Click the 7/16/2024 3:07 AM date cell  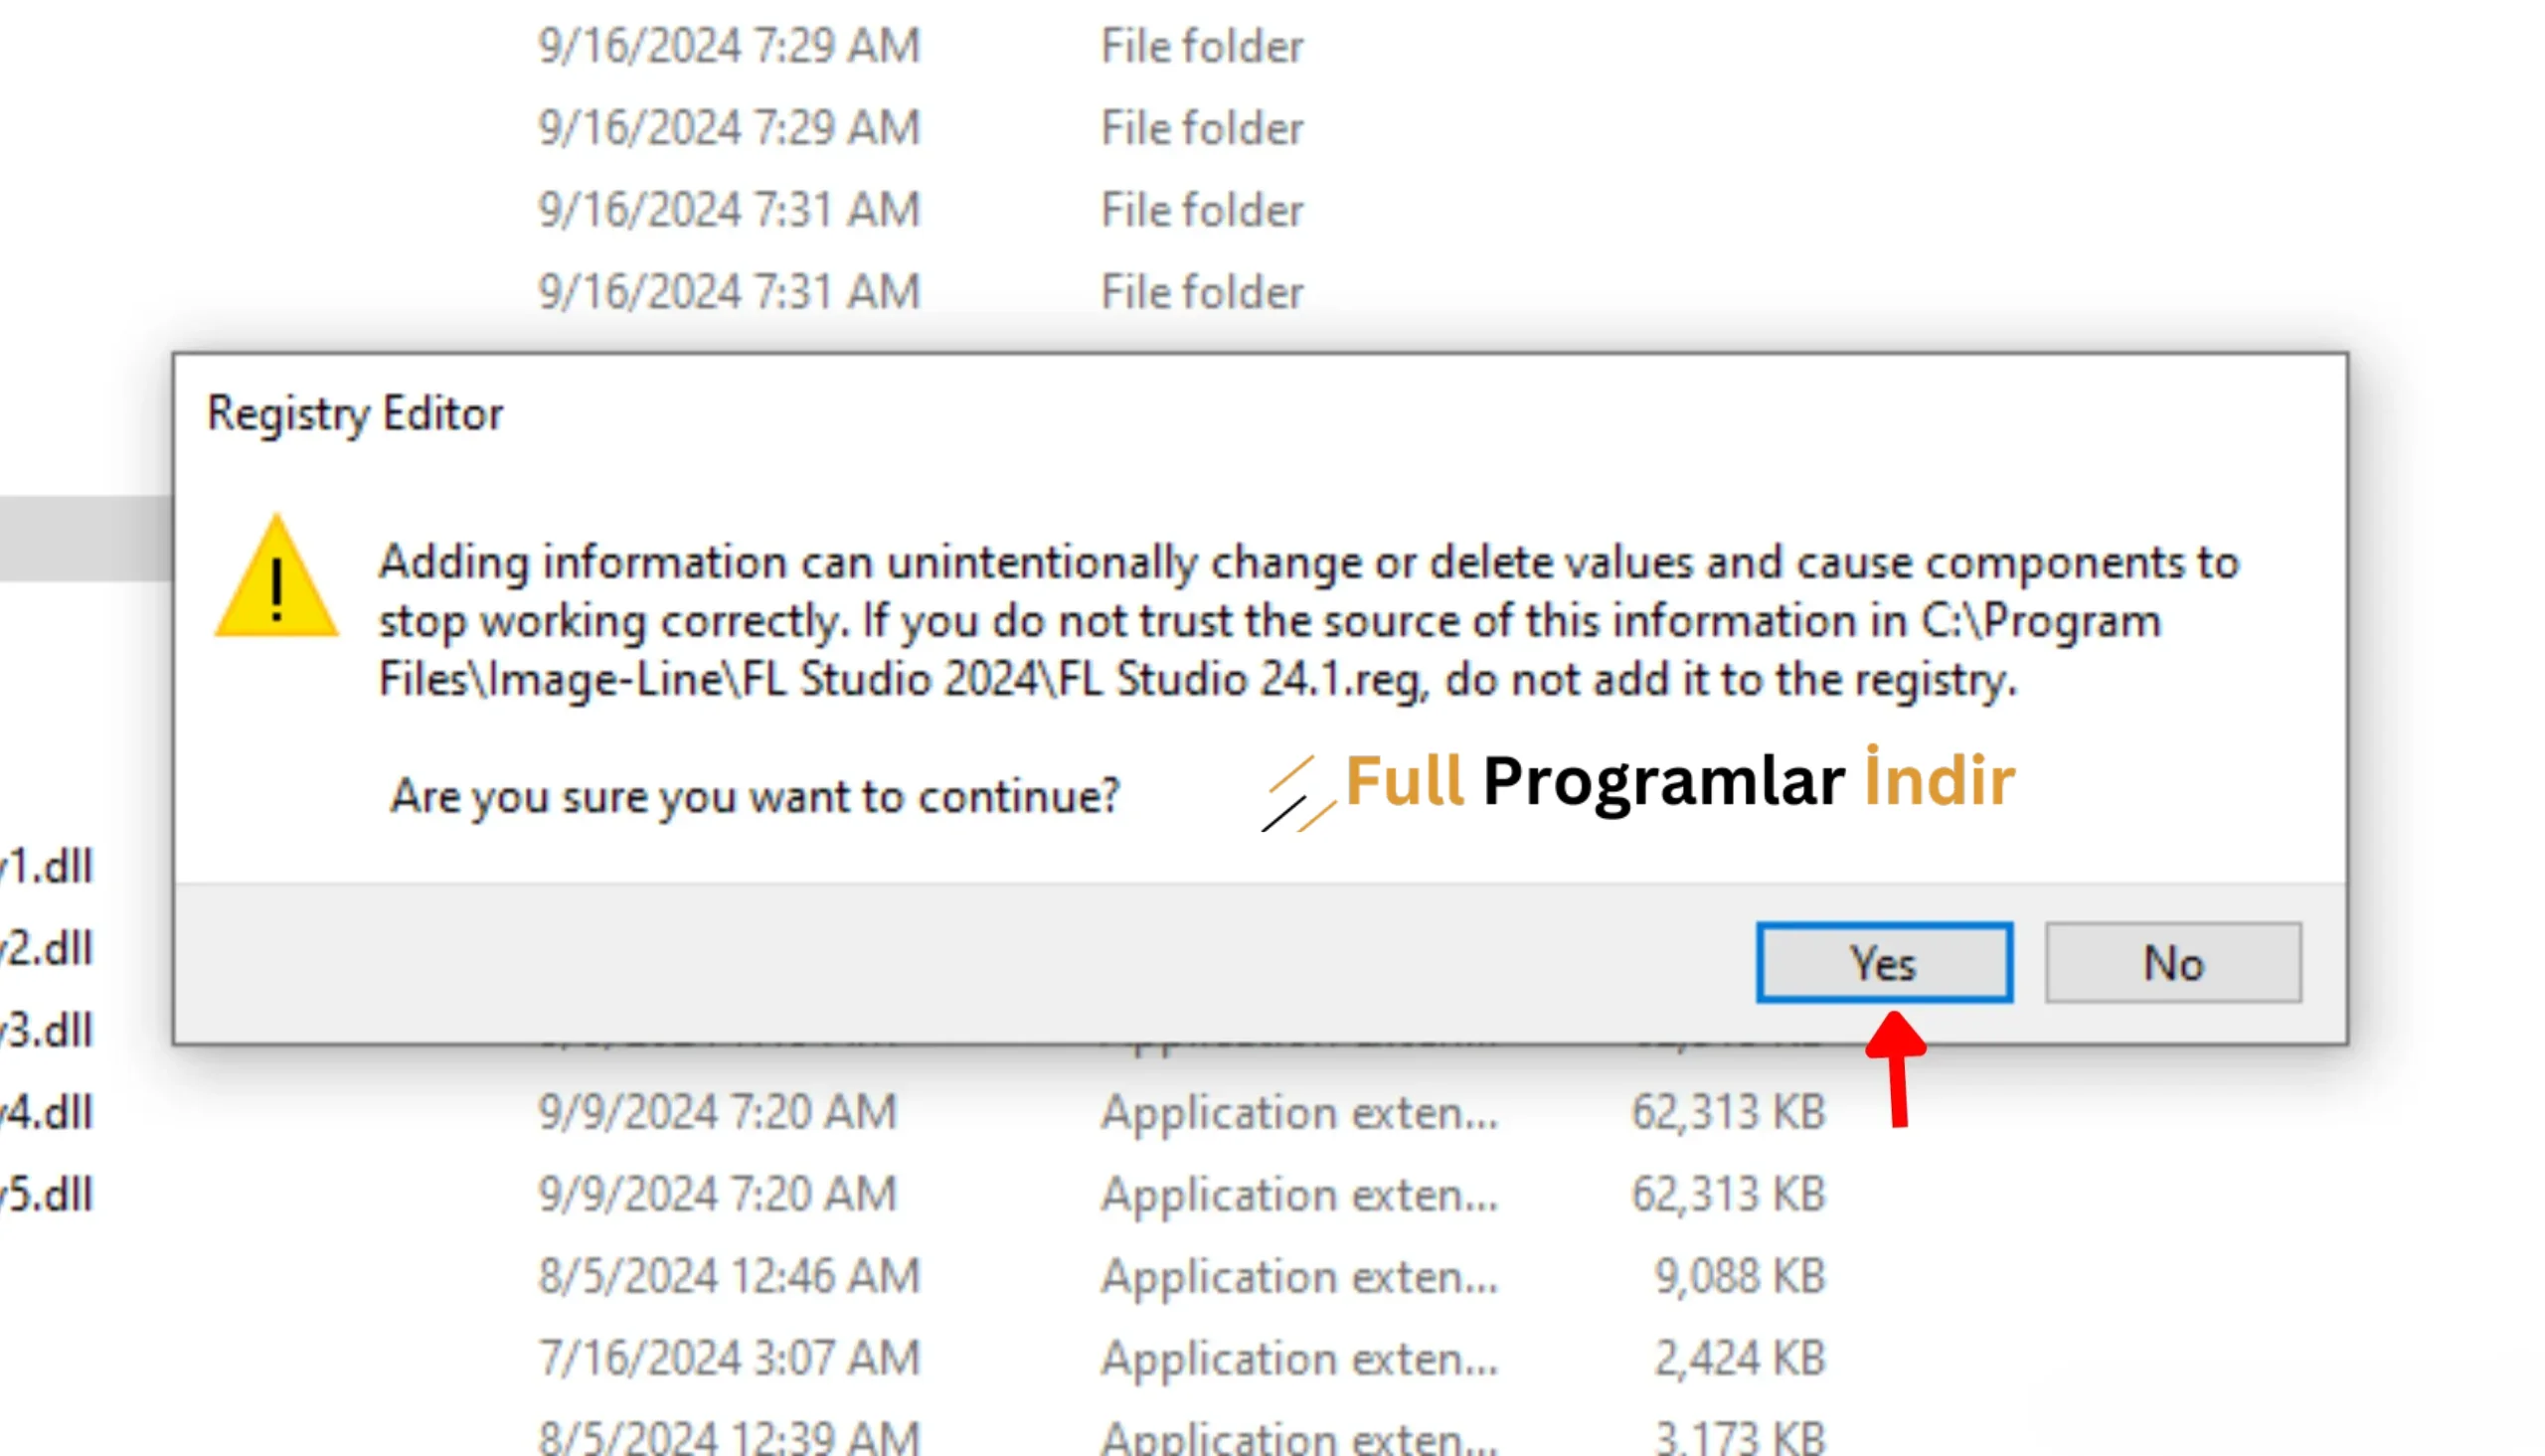(x=729, y=1358)
